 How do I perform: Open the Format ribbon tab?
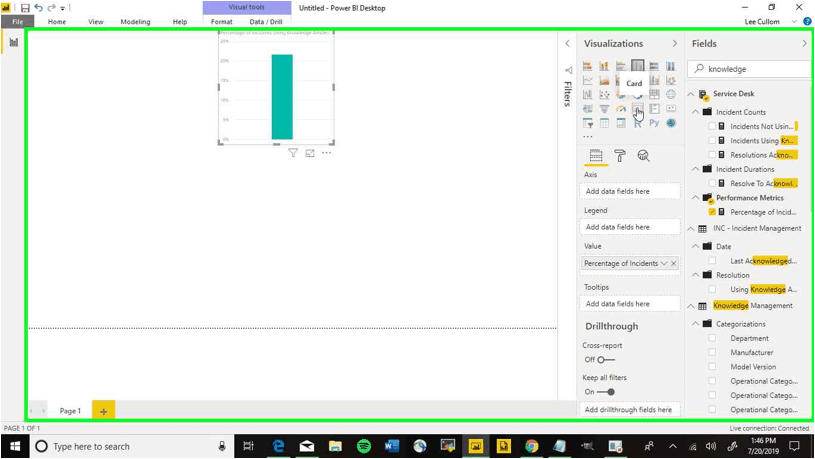221,22
